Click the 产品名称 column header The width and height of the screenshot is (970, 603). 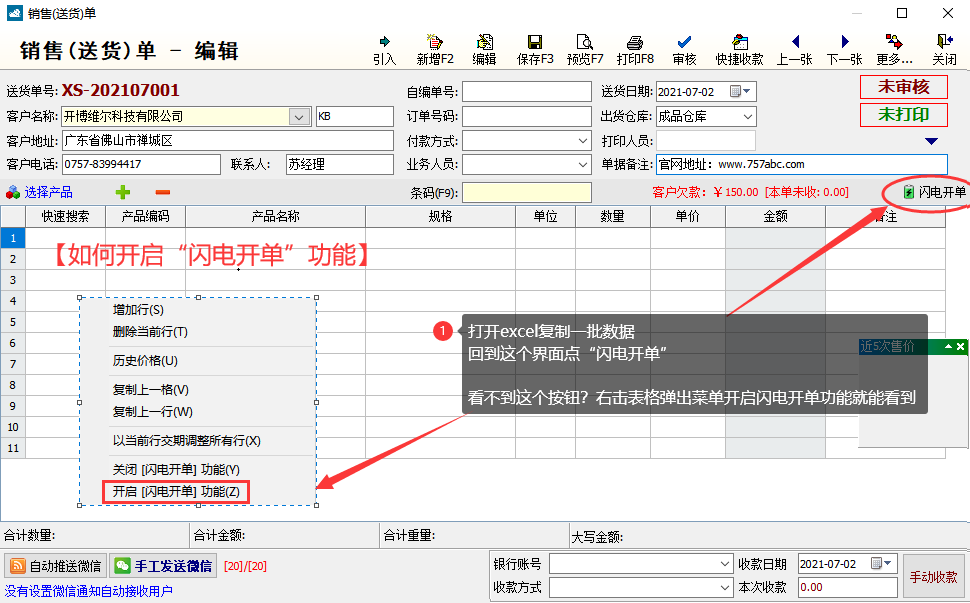275,216
